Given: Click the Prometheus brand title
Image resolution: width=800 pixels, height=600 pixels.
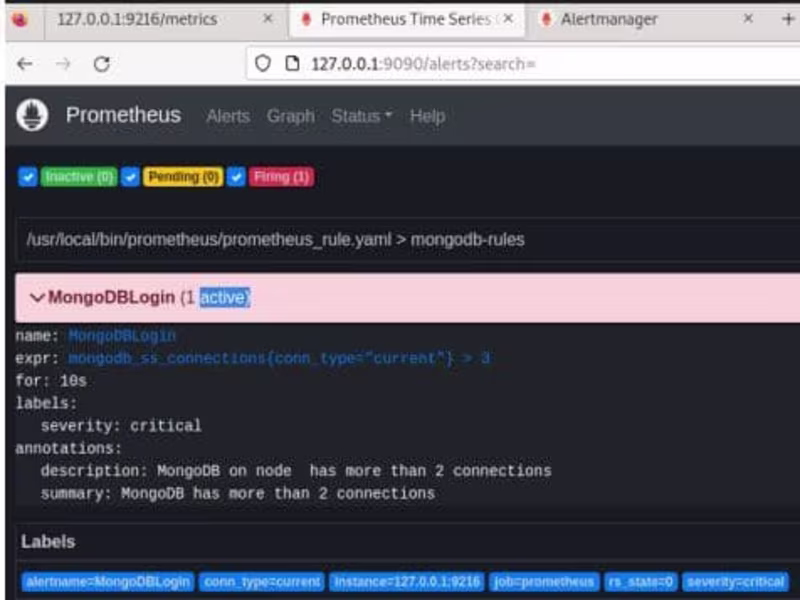Looking at the screenshot, I should (x=123, y=115).
